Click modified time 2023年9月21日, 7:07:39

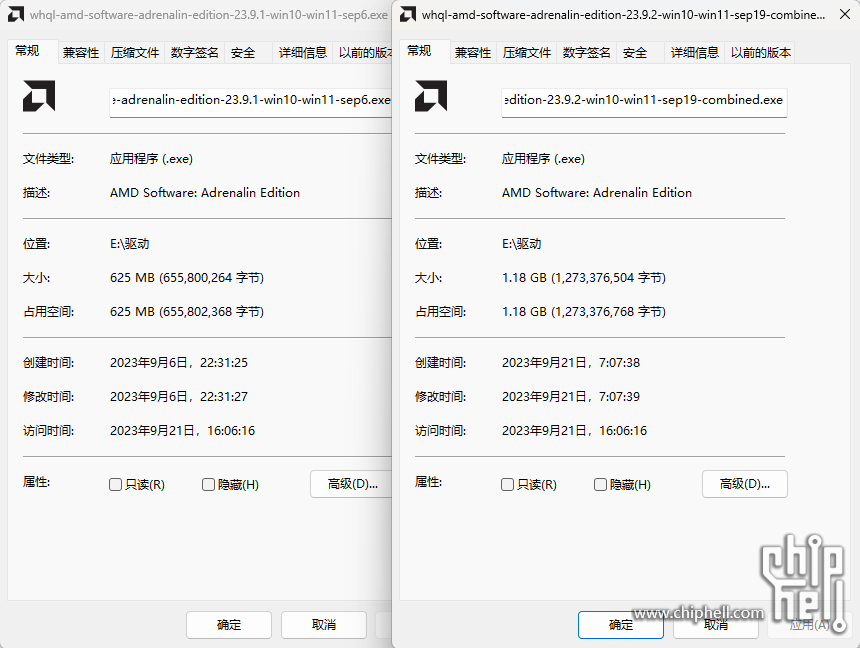(571, 397)
